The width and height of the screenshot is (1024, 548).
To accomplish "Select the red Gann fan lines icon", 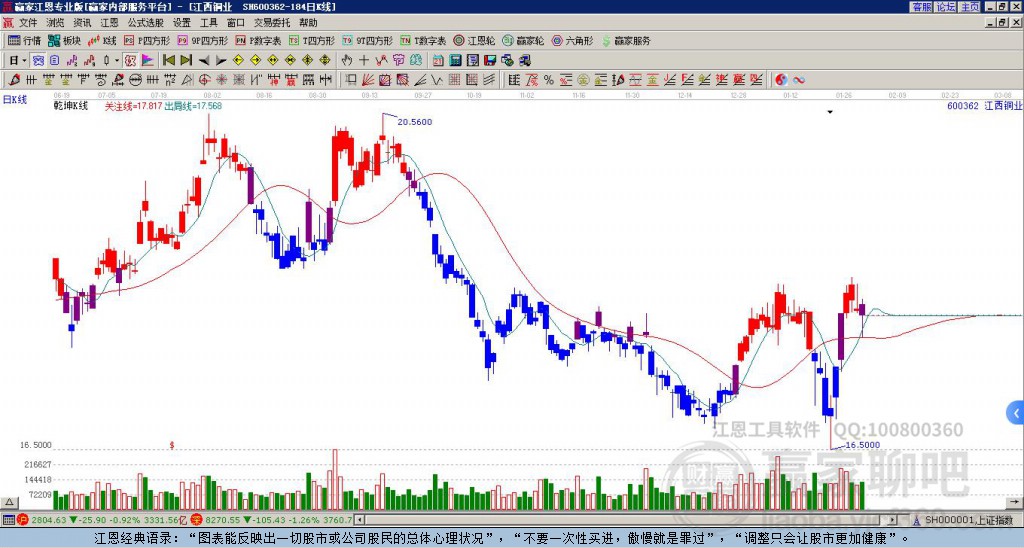I will (x=368, y=80).
